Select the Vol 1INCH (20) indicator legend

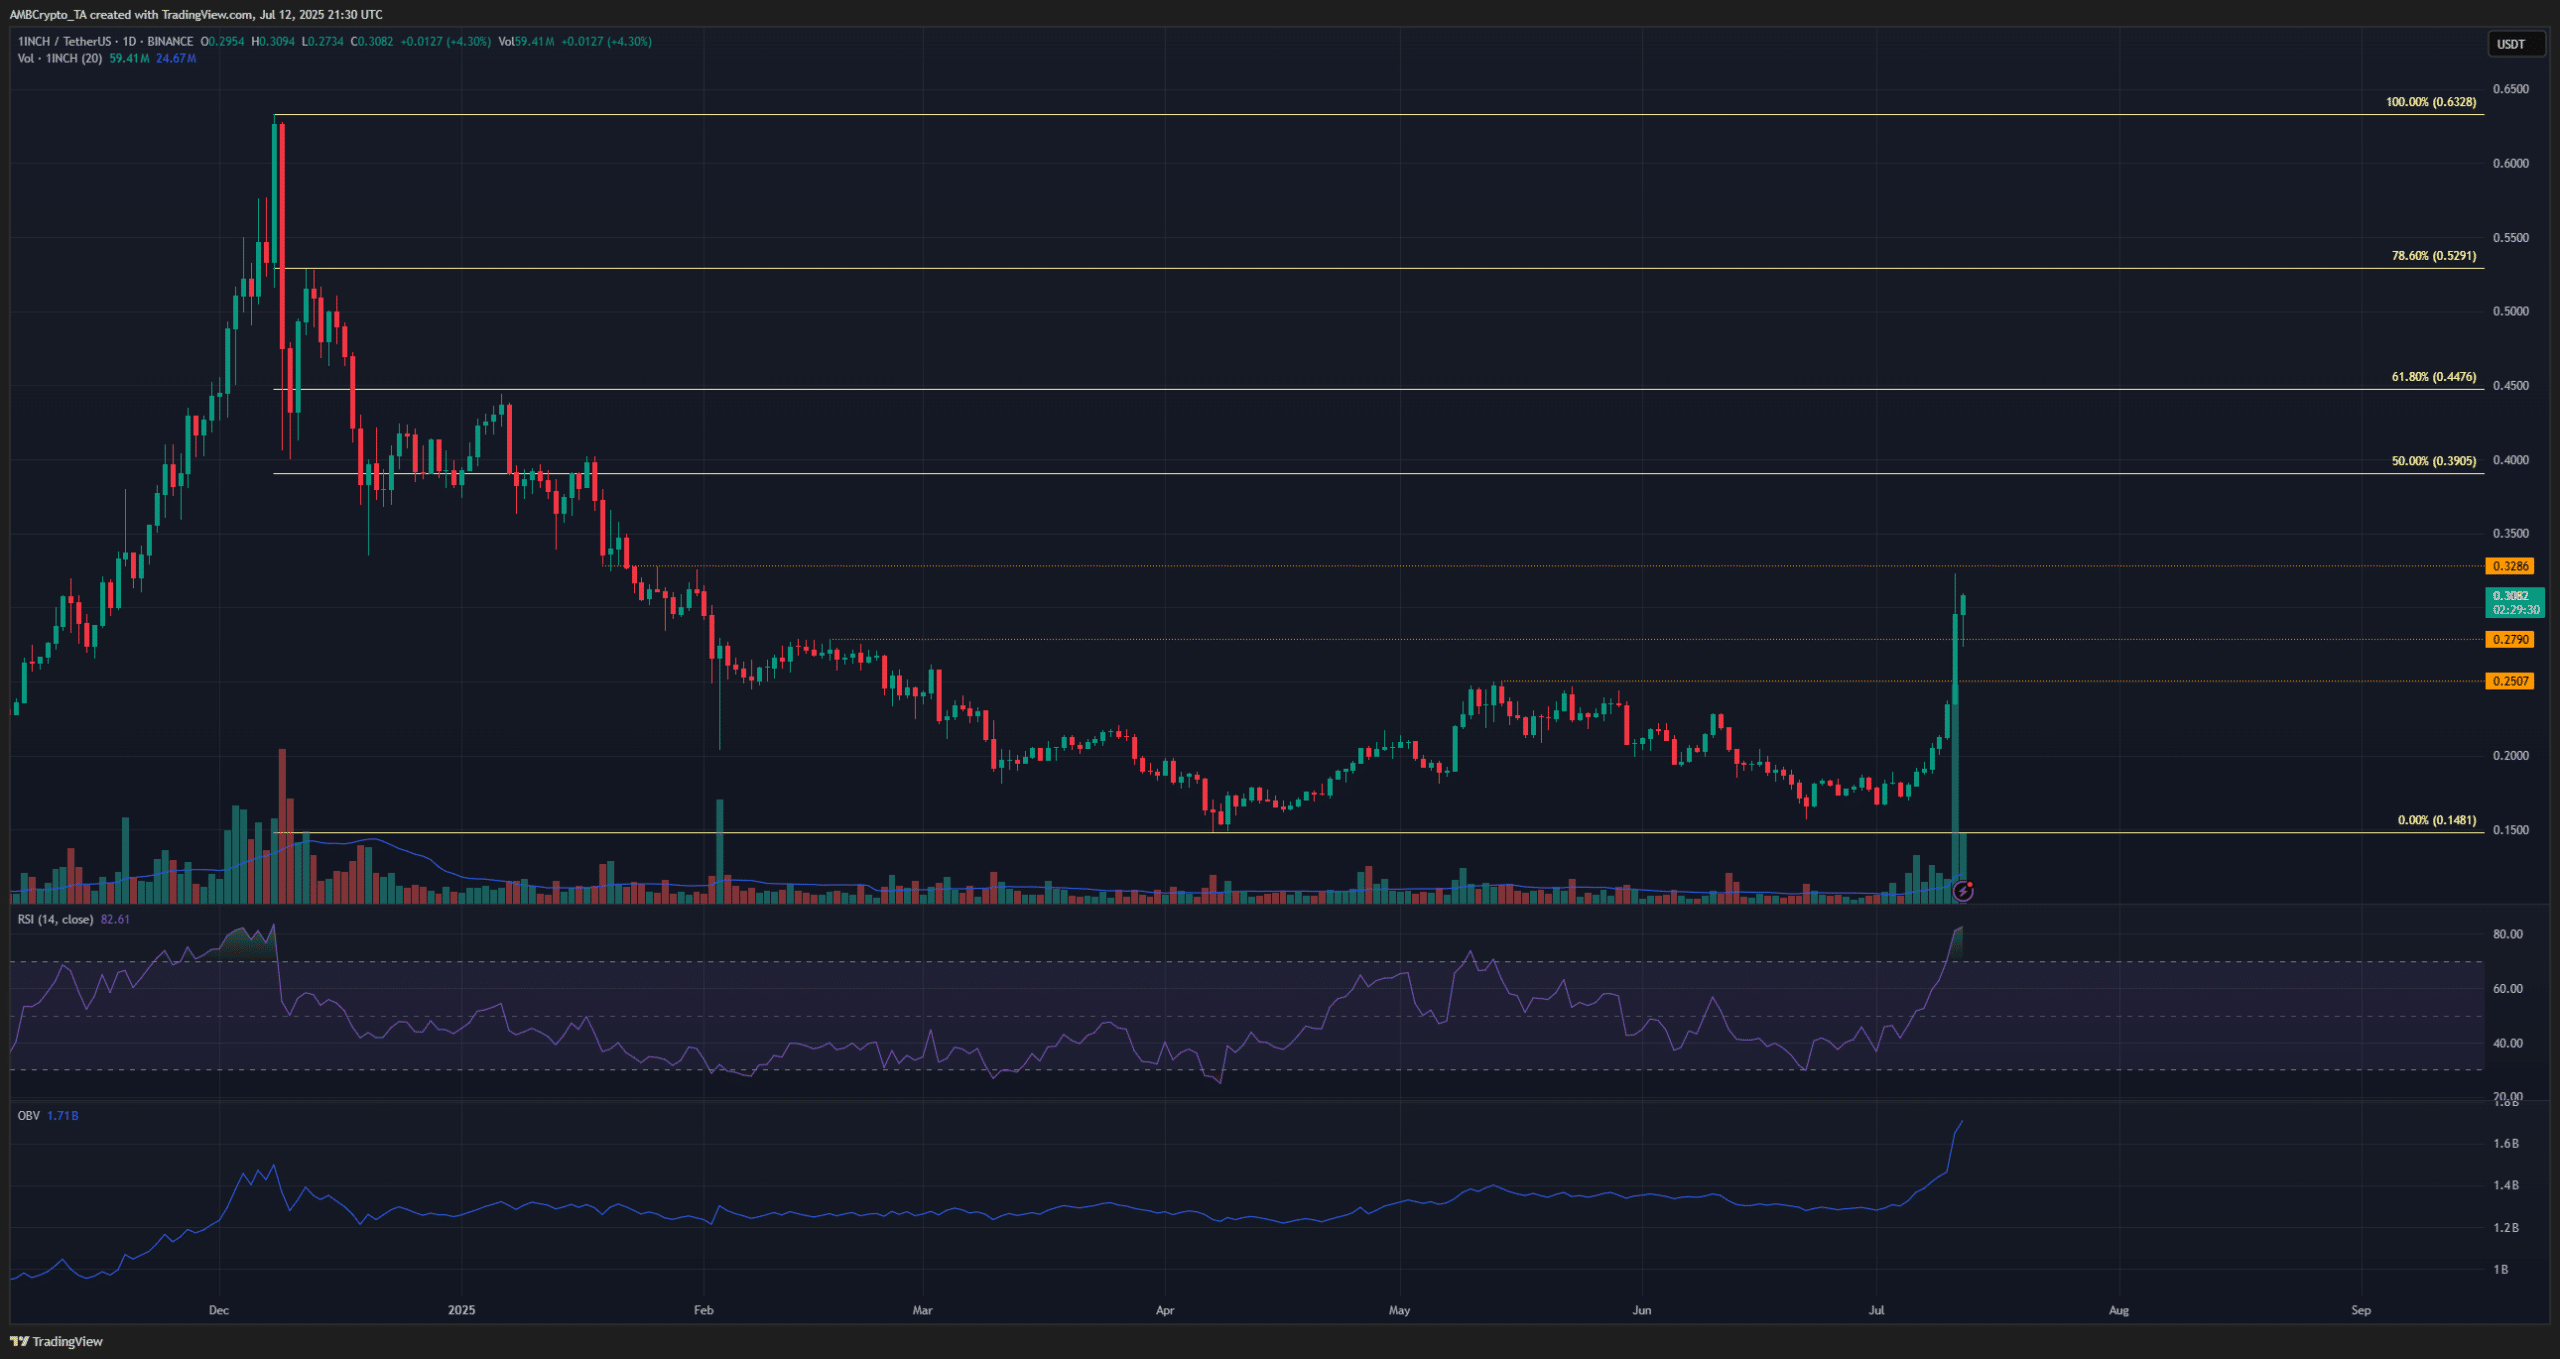tap(60, 59)
